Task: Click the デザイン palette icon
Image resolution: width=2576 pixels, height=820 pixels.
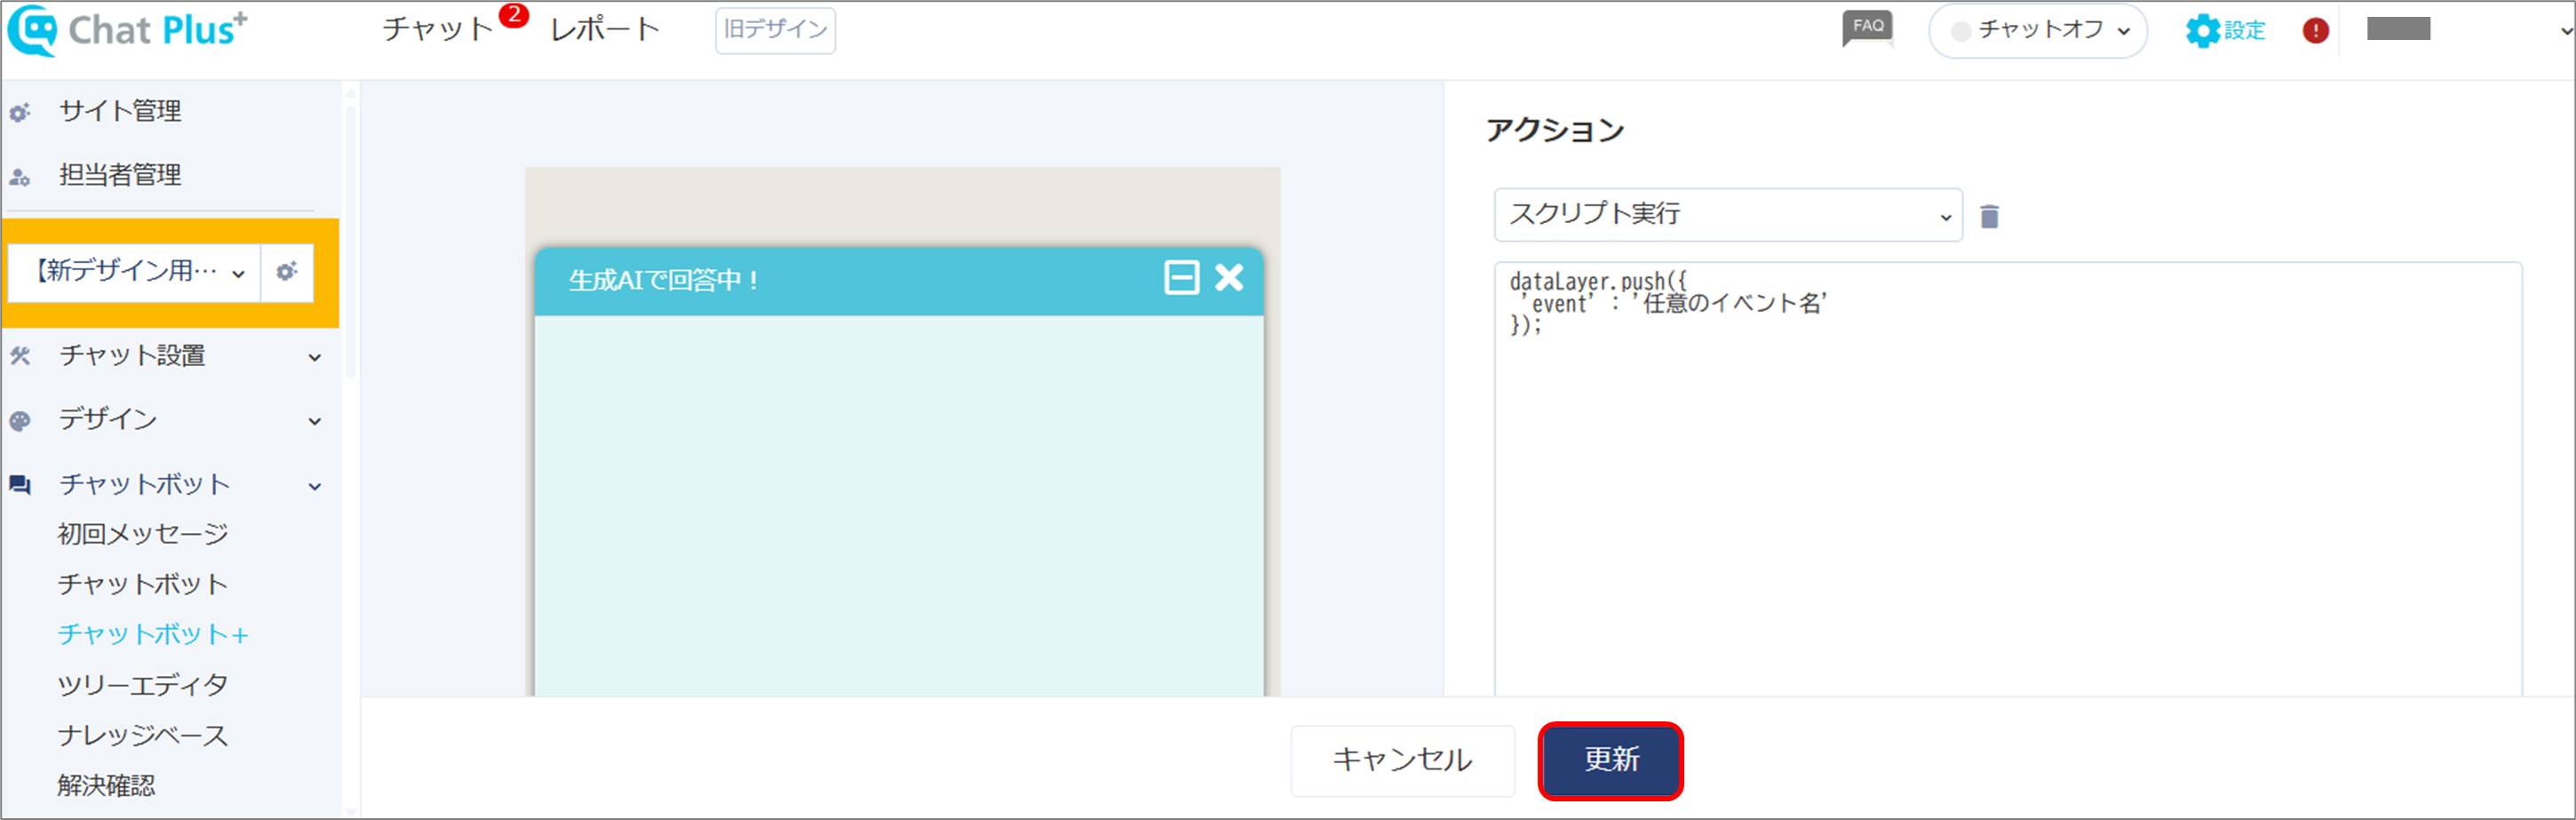Action: pos(20,421)
